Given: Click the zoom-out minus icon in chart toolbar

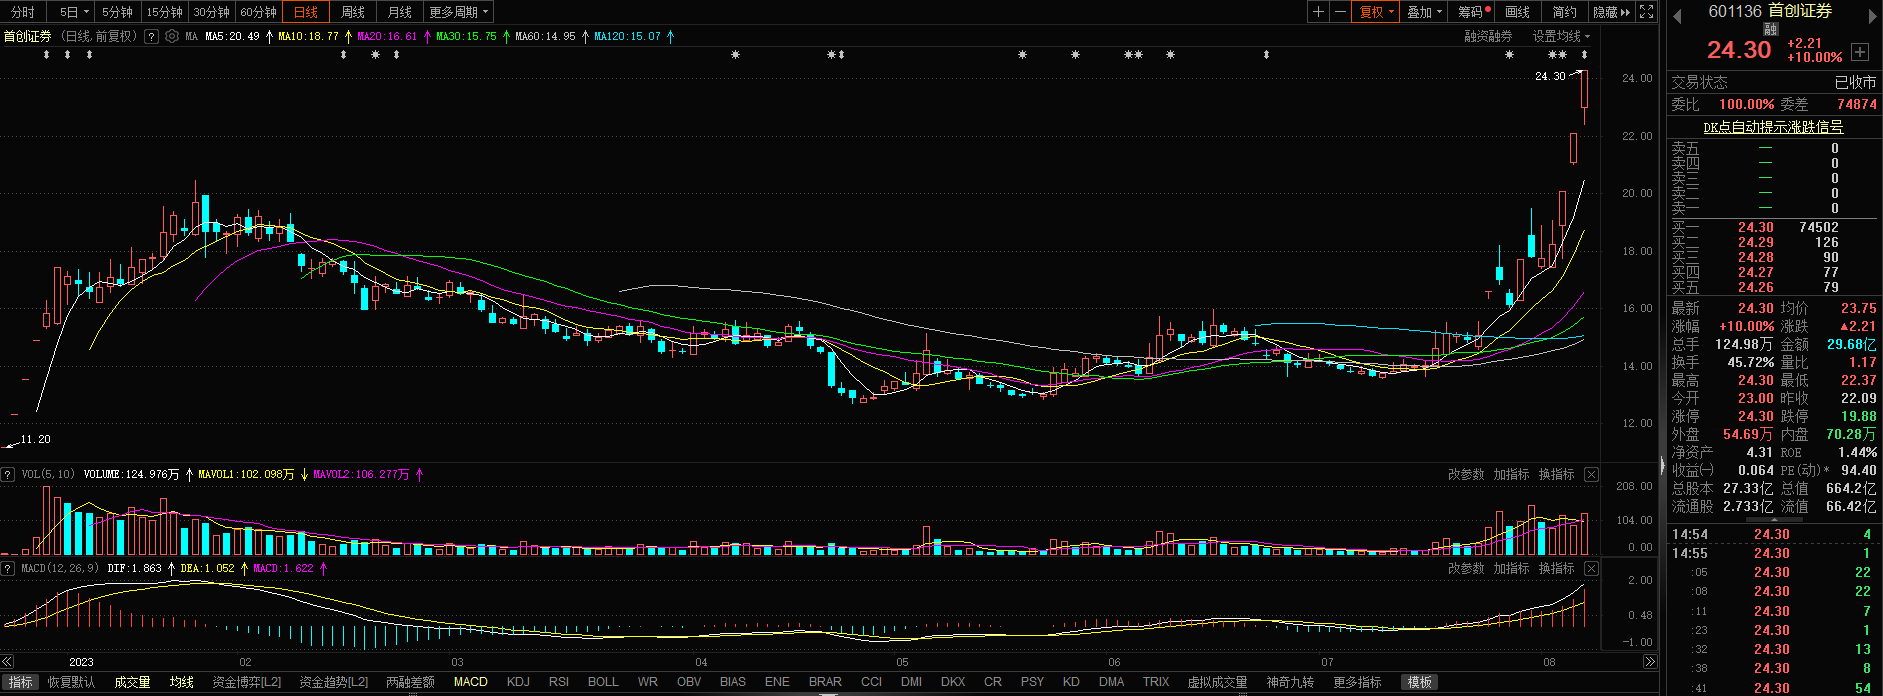Looking at the screenshot, I should [1340, 12].
